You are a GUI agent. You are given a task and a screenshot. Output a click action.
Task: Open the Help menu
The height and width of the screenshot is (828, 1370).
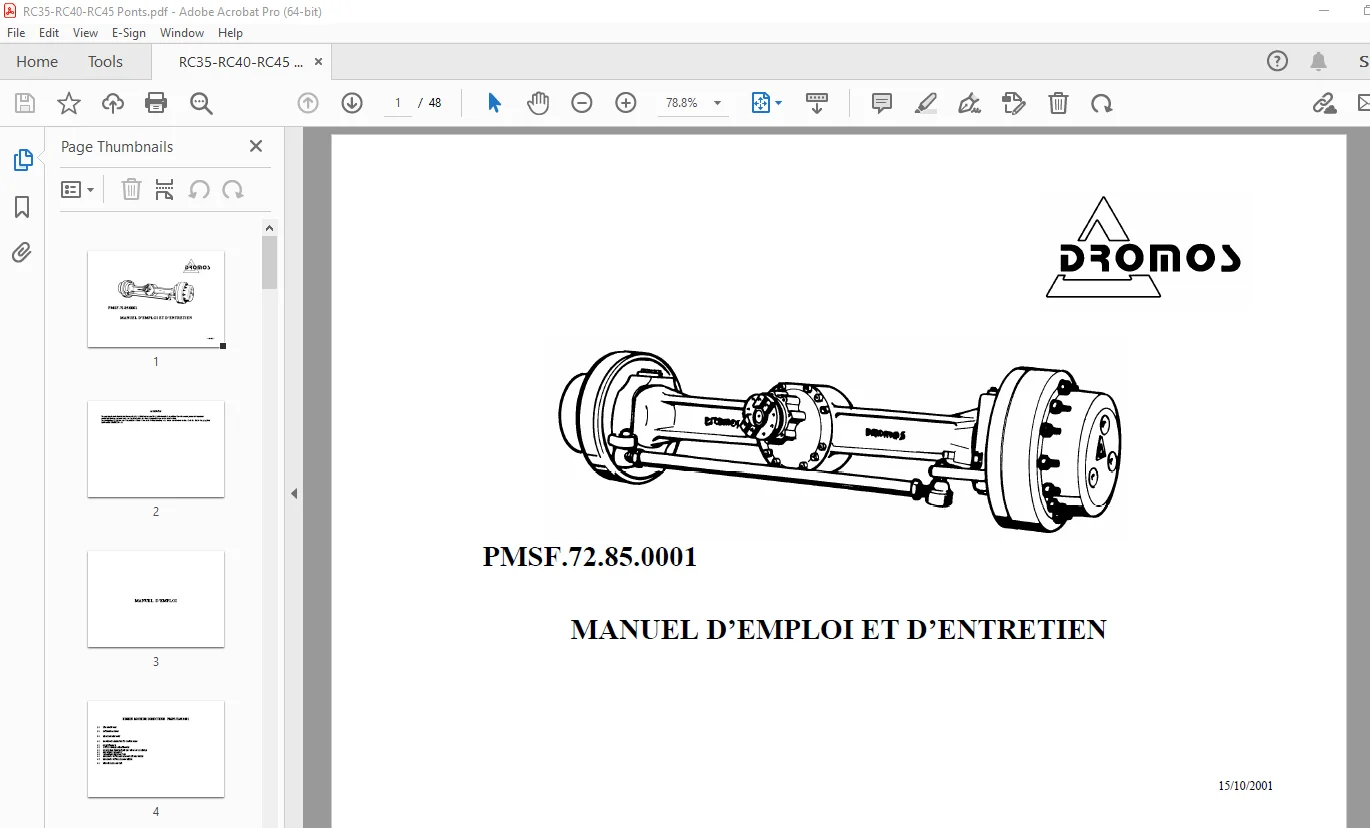point(231,33)
